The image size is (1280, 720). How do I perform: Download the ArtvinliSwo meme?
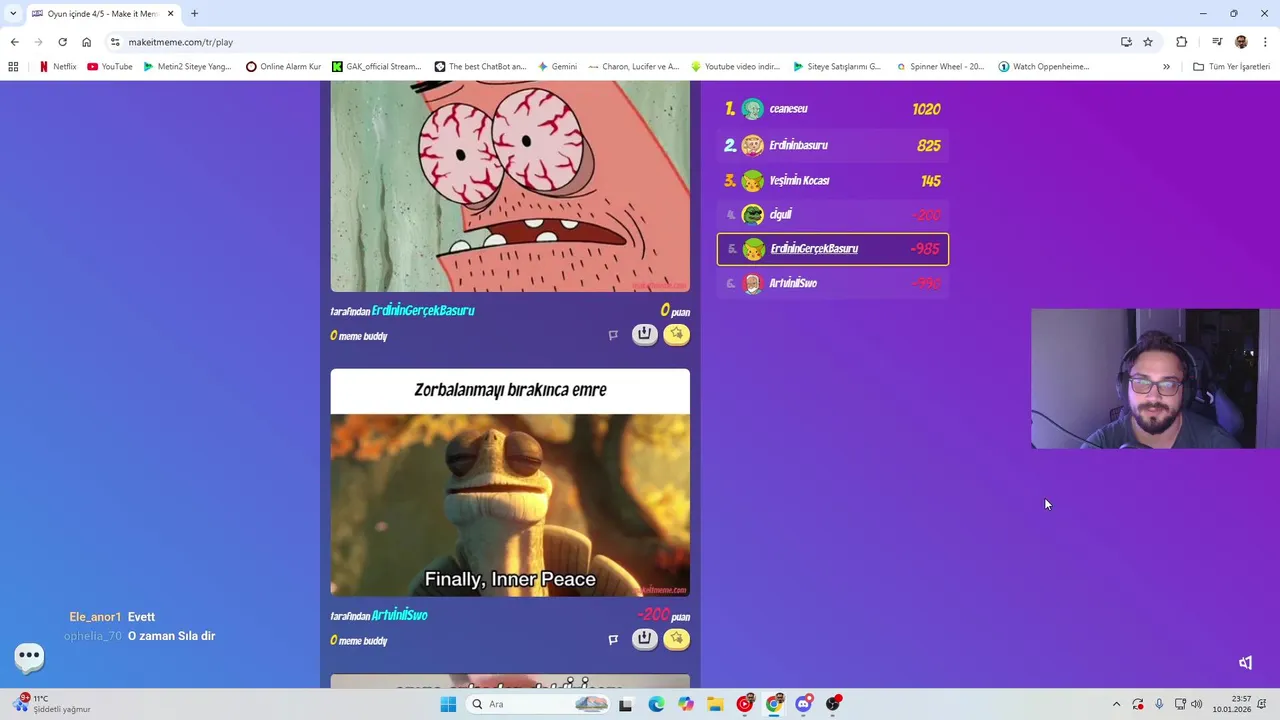coord(644,639)
